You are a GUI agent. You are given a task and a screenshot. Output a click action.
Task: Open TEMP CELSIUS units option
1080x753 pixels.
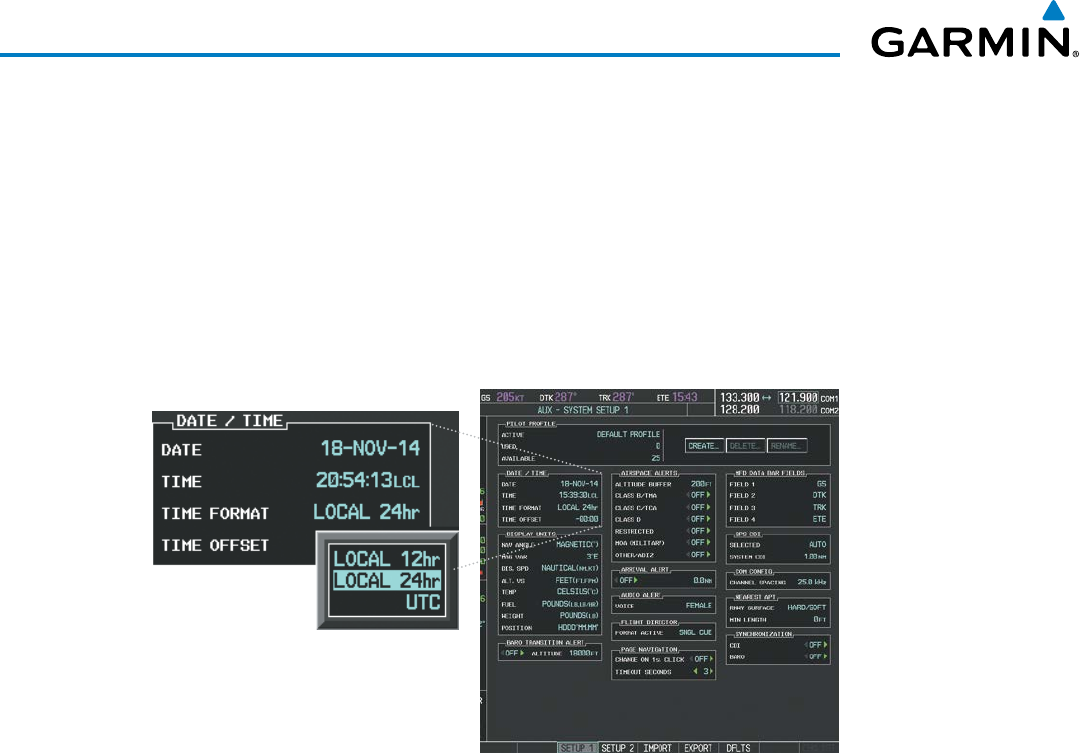click(578, 592)
